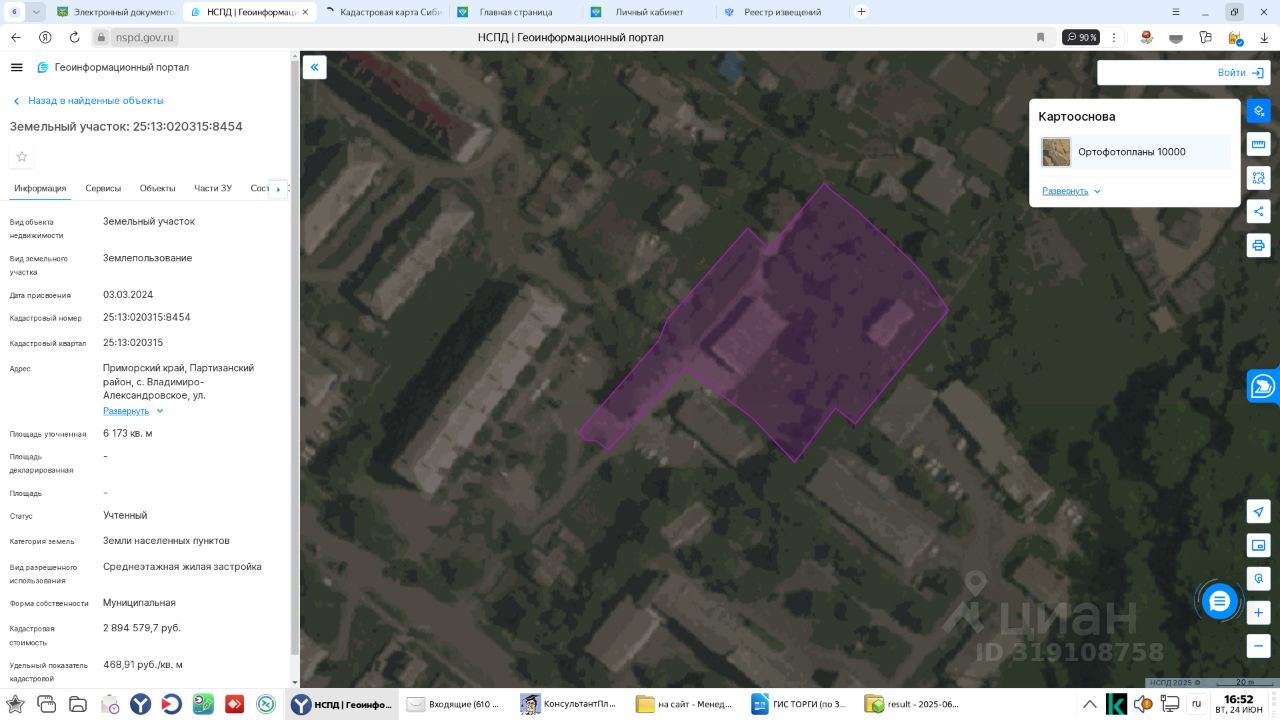Go back via Назад в найденные объекты link
Image resolution: width=1280 pixels, height=720 pixels.
pos(88,101)
